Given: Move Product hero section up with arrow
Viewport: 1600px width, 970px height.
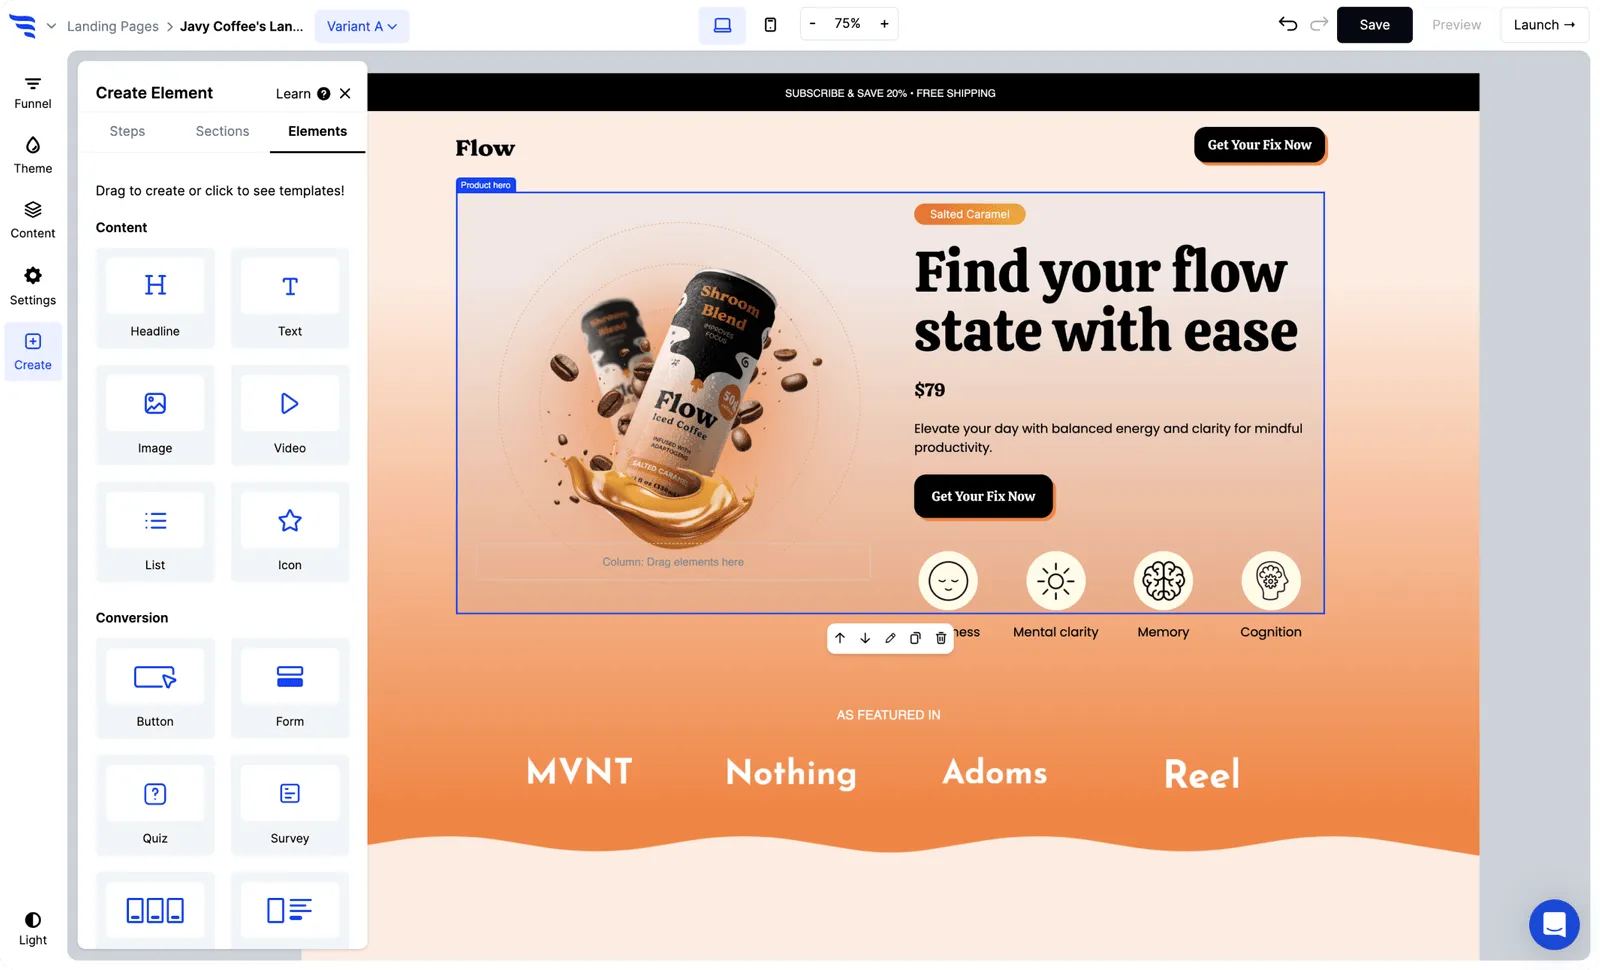Looking at the screenshot, I should coord(840,638).
